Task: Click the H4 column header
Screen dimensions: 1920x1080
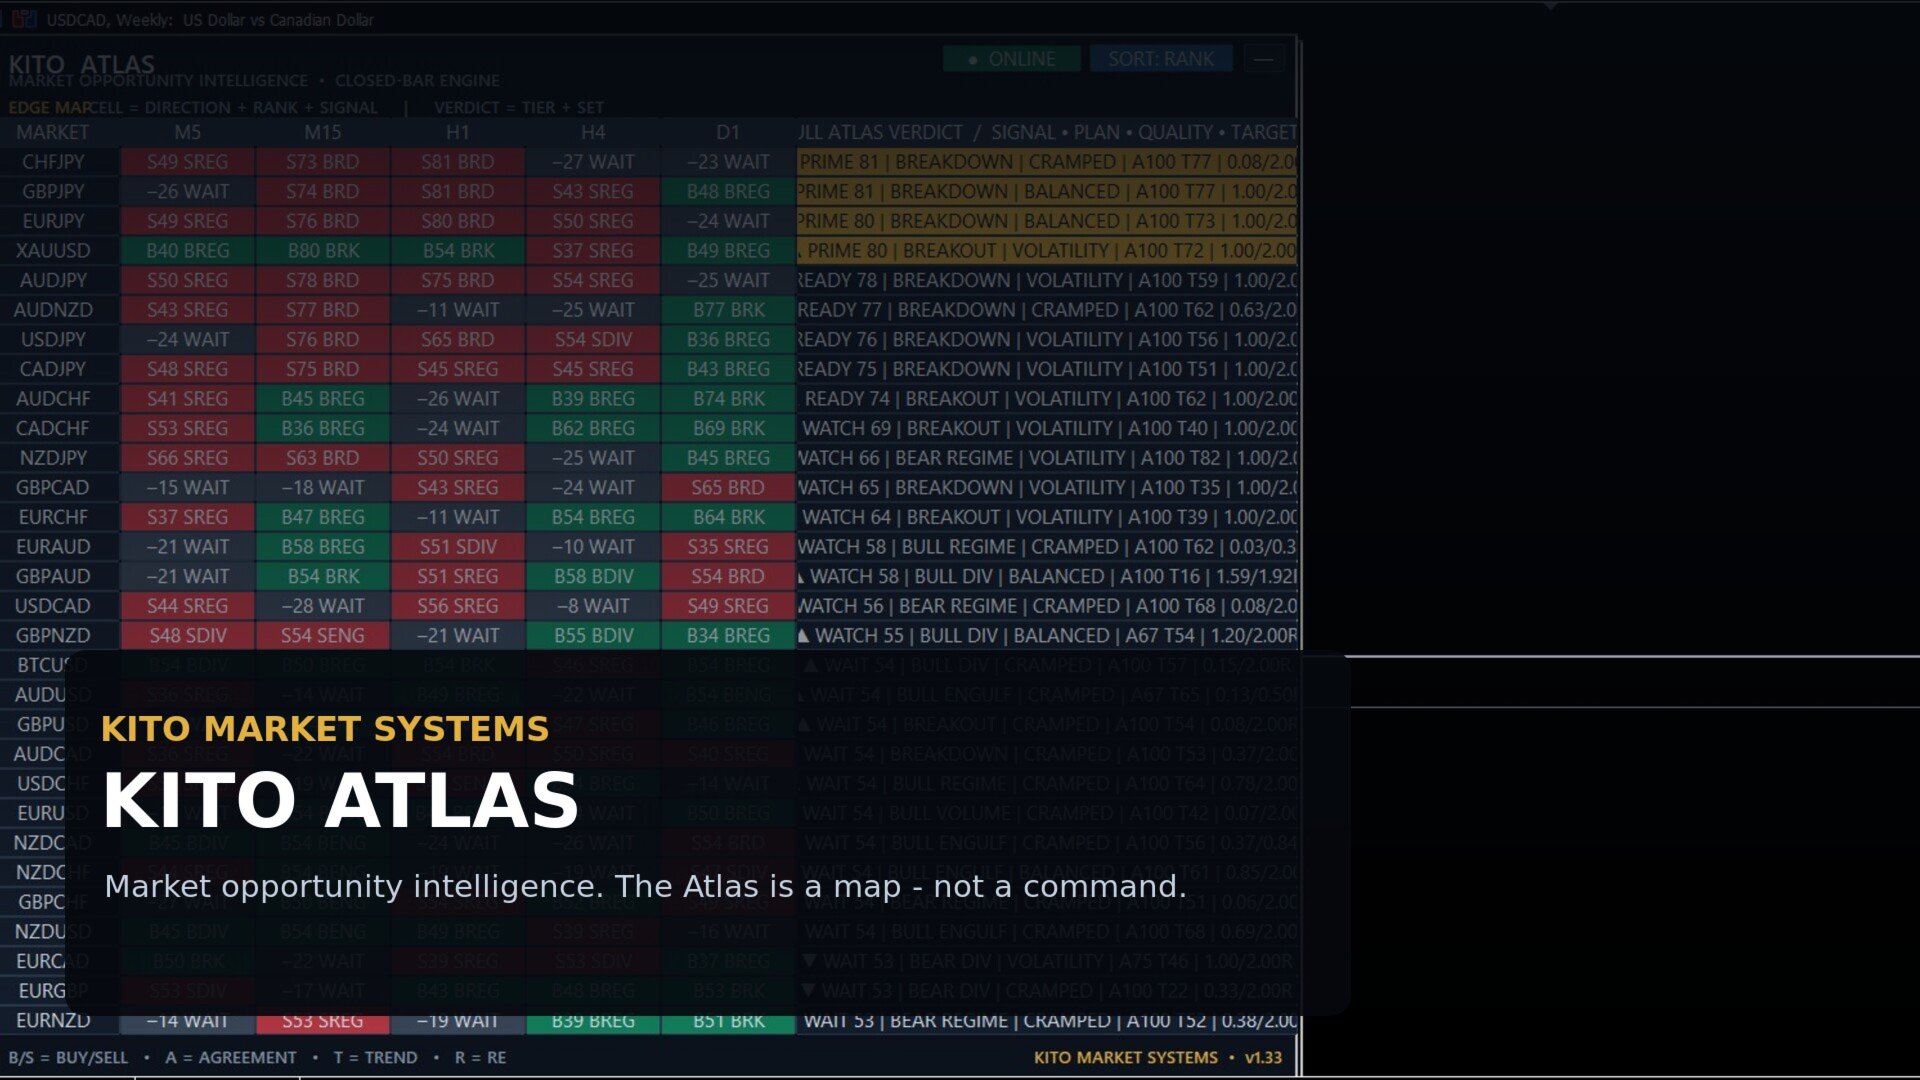Action: point(593,132)
